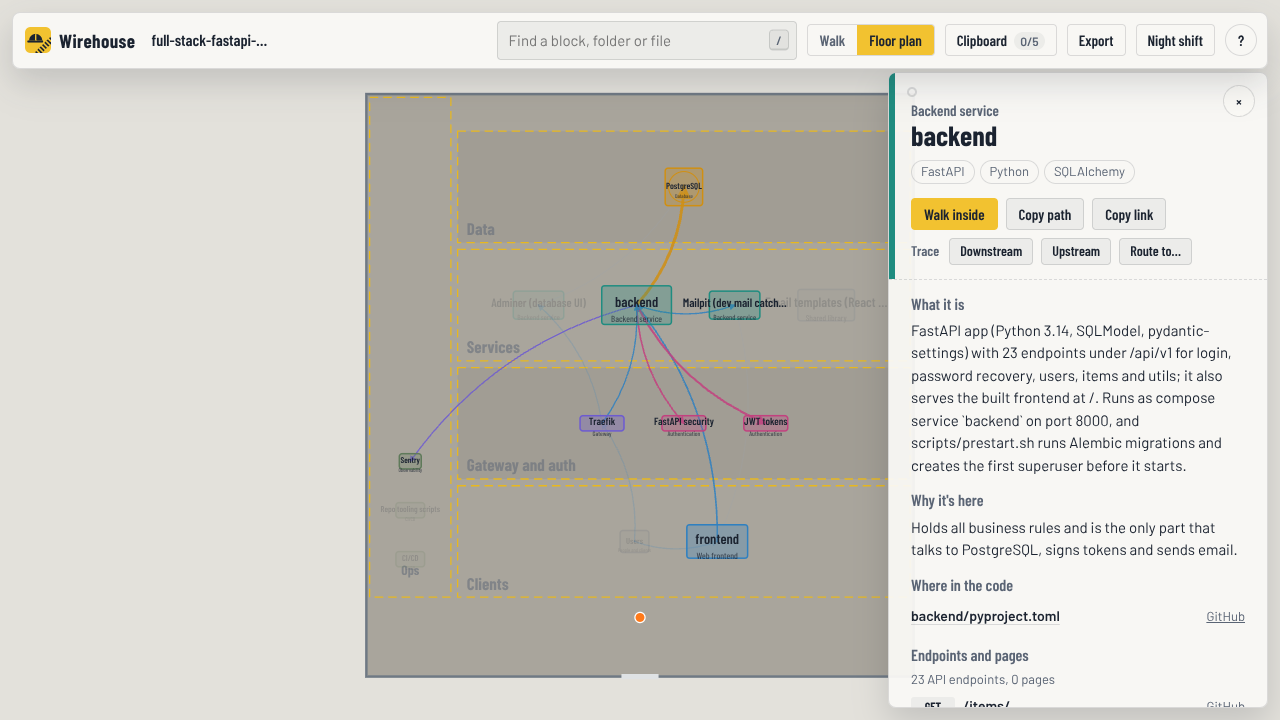Click the Python tag chip

point(1009,172)
